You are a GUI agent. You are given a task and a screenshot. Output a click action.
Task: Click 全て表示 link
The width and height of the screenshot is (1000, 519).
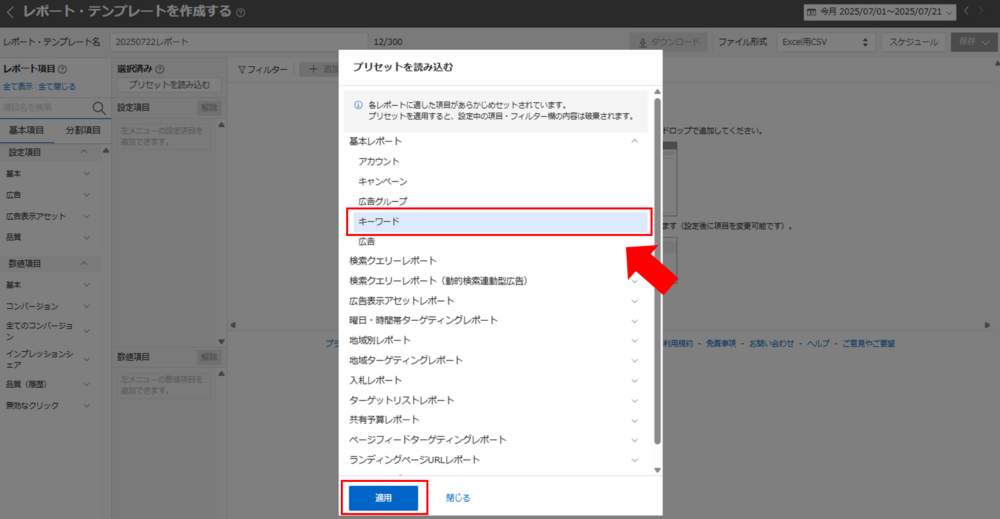click(x=18, y=87)
